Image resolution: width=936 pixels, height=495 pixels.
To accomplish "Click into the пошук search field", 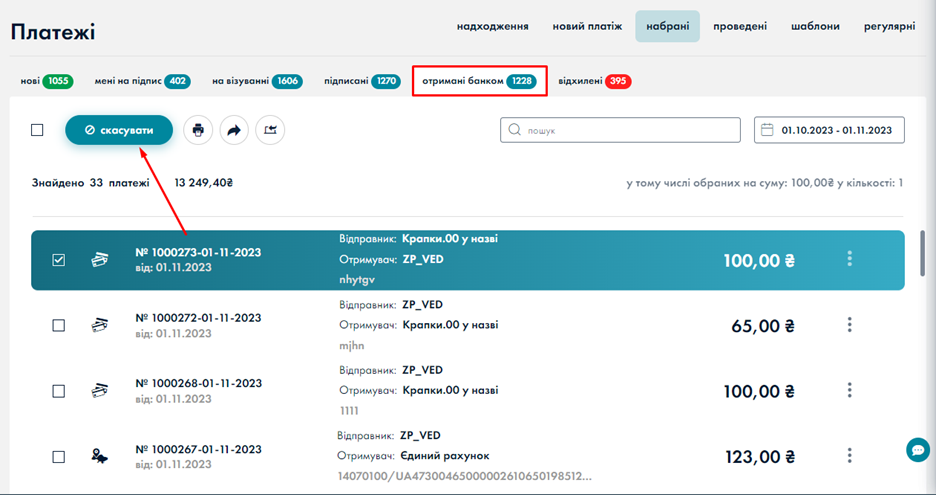I will pos(620,130).
